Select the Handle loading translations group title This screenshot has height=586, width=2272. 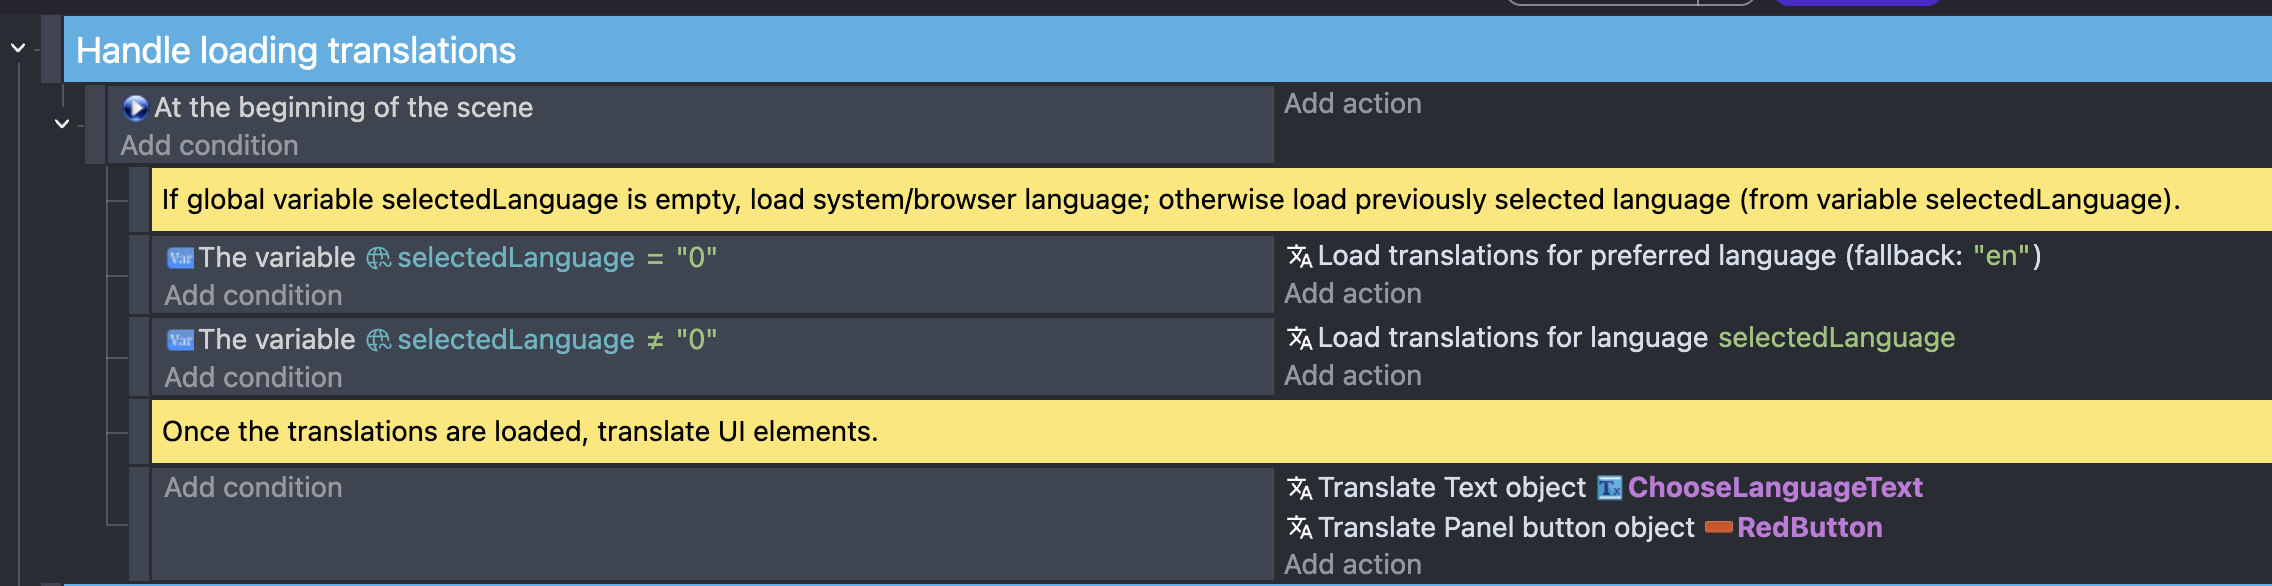296,51
